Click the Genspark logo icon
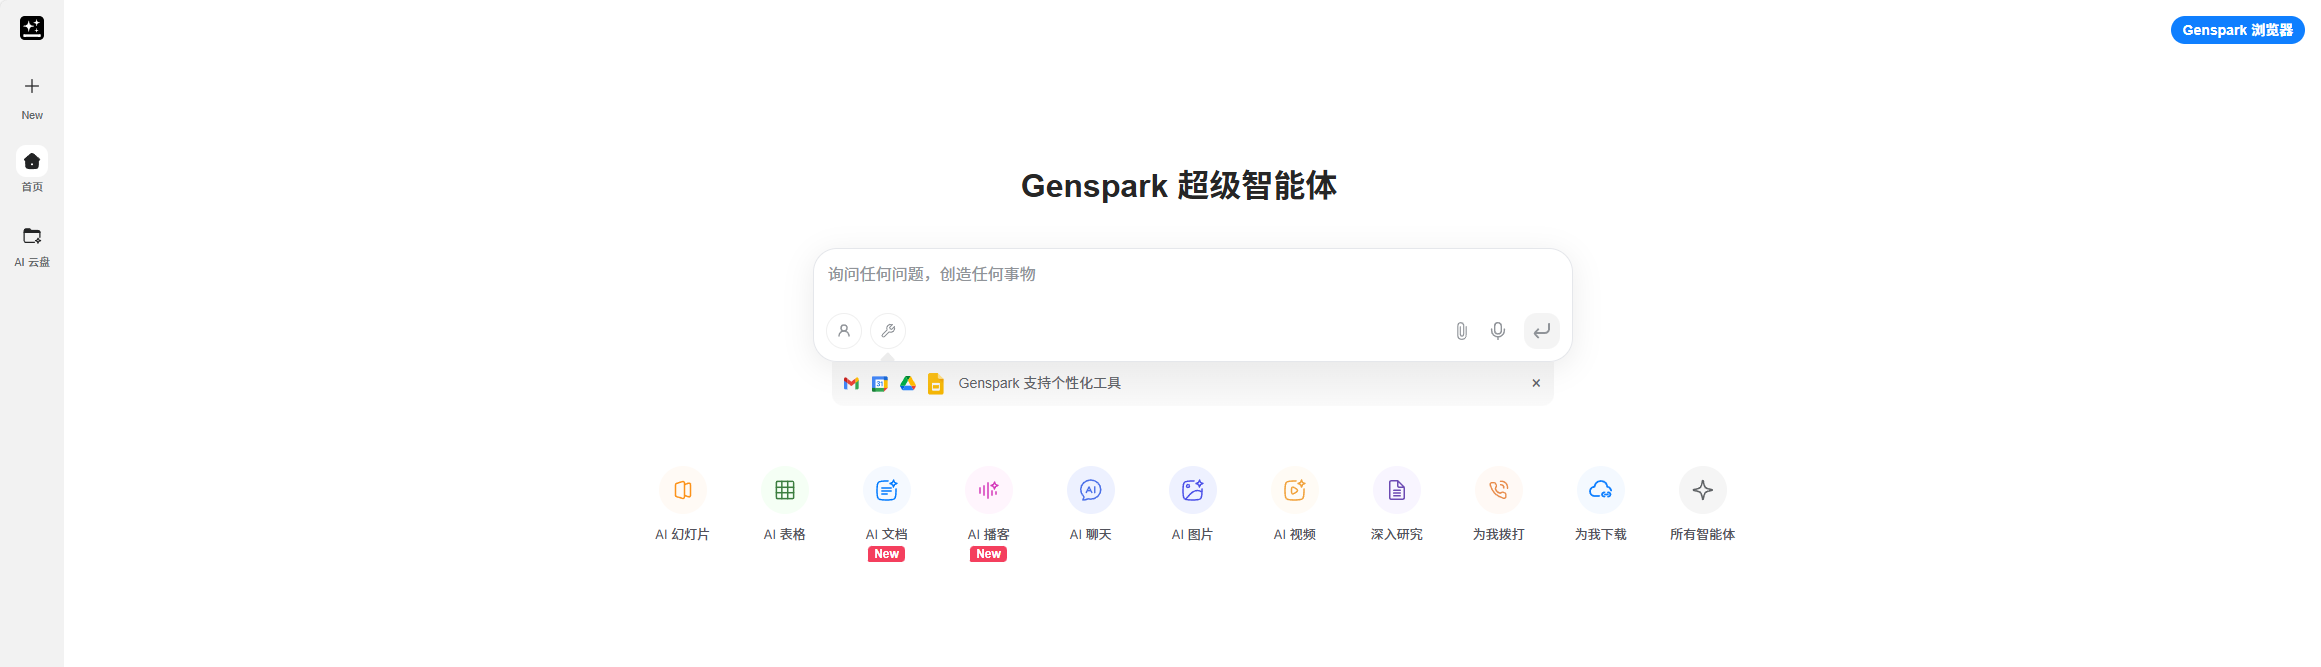Screen dimensions: 2321x667 [x=32, y=28]
